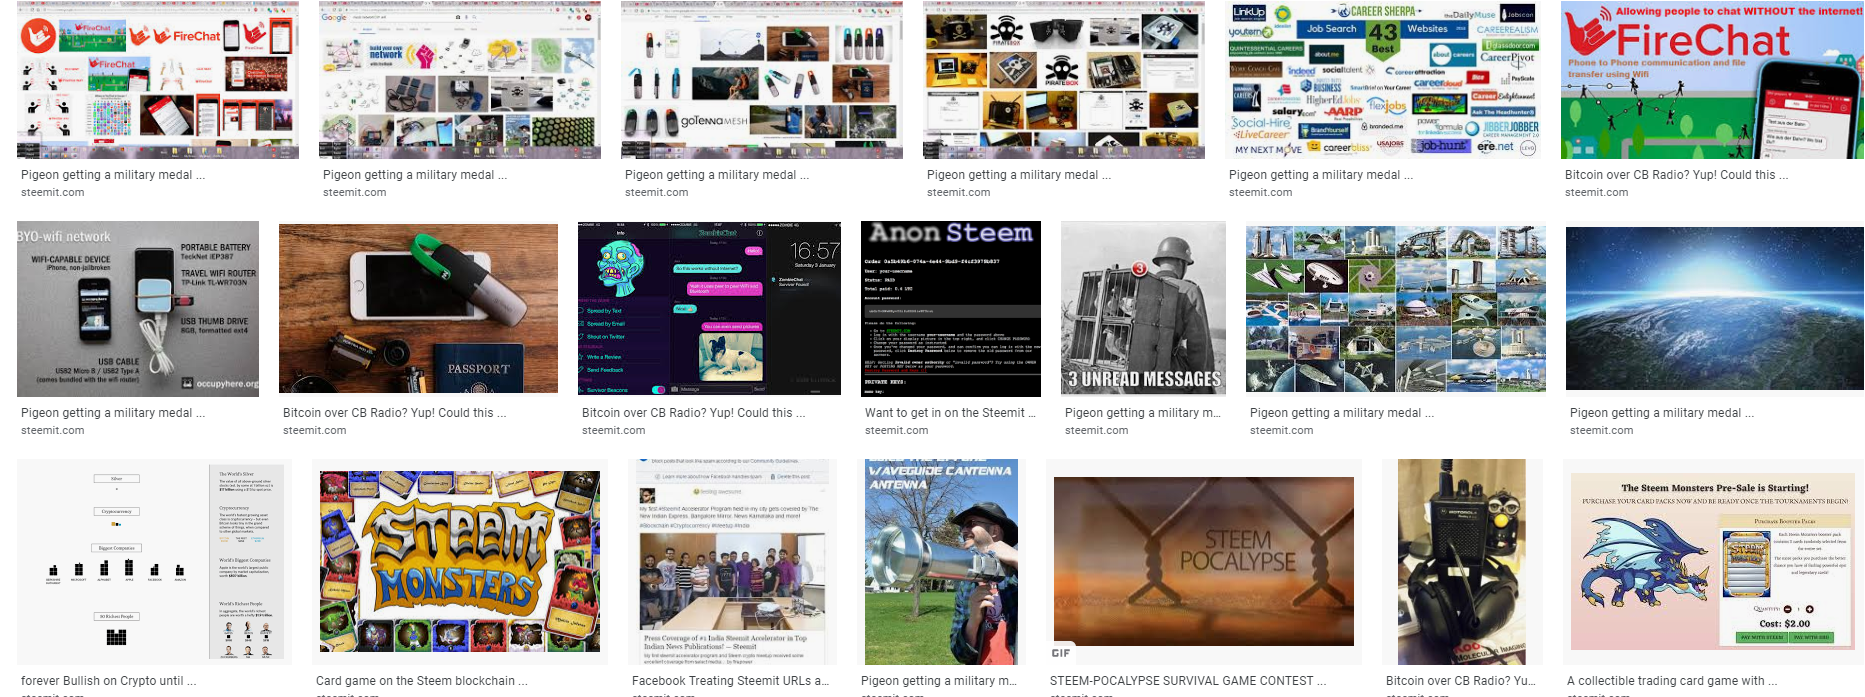Click steemit.com source under passport photo
The width and height of the screenshot is (1865, 697).
(315, 431)
